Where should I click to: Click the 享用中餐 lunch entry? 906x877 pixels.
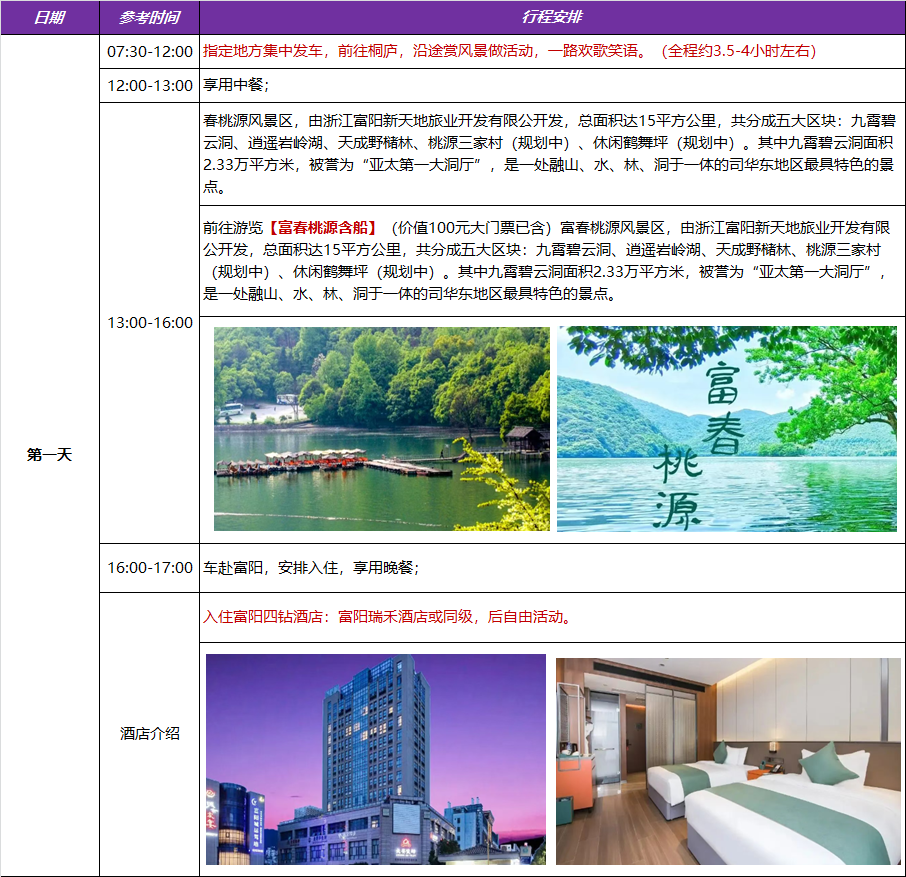click(x=236, y=85)
